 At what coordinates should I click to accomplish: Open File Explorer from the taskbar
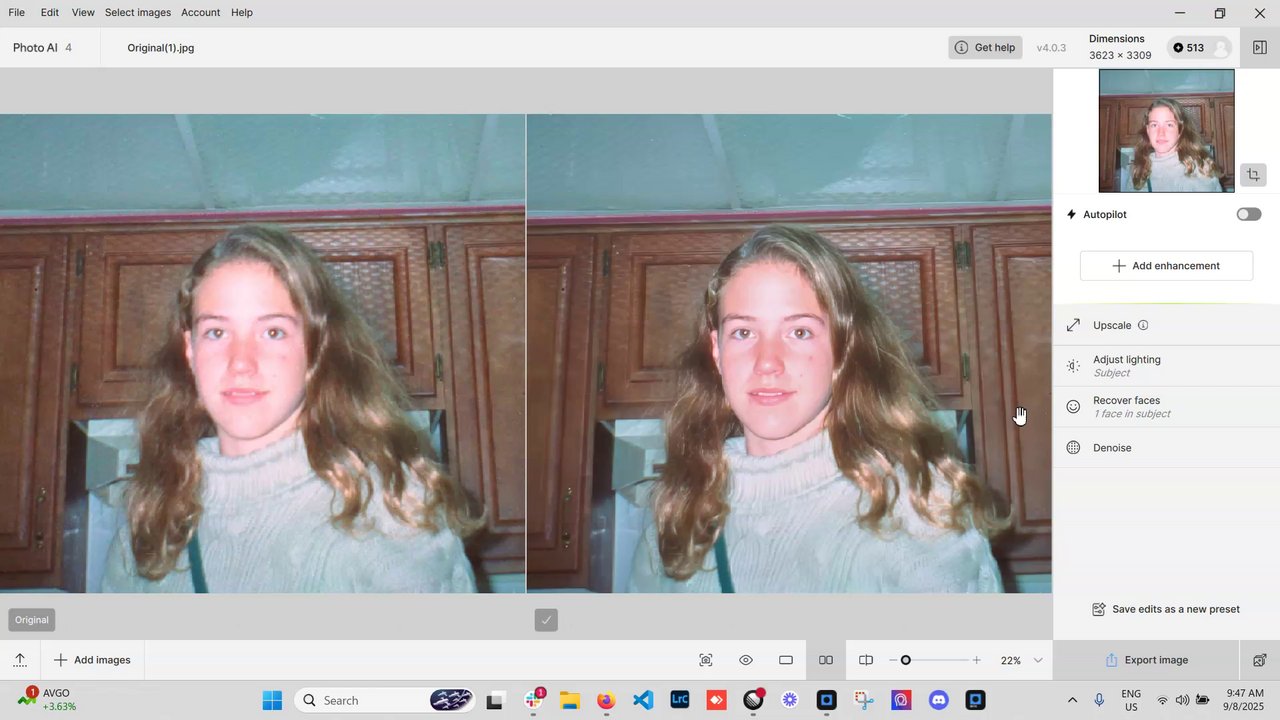(570, 700)
